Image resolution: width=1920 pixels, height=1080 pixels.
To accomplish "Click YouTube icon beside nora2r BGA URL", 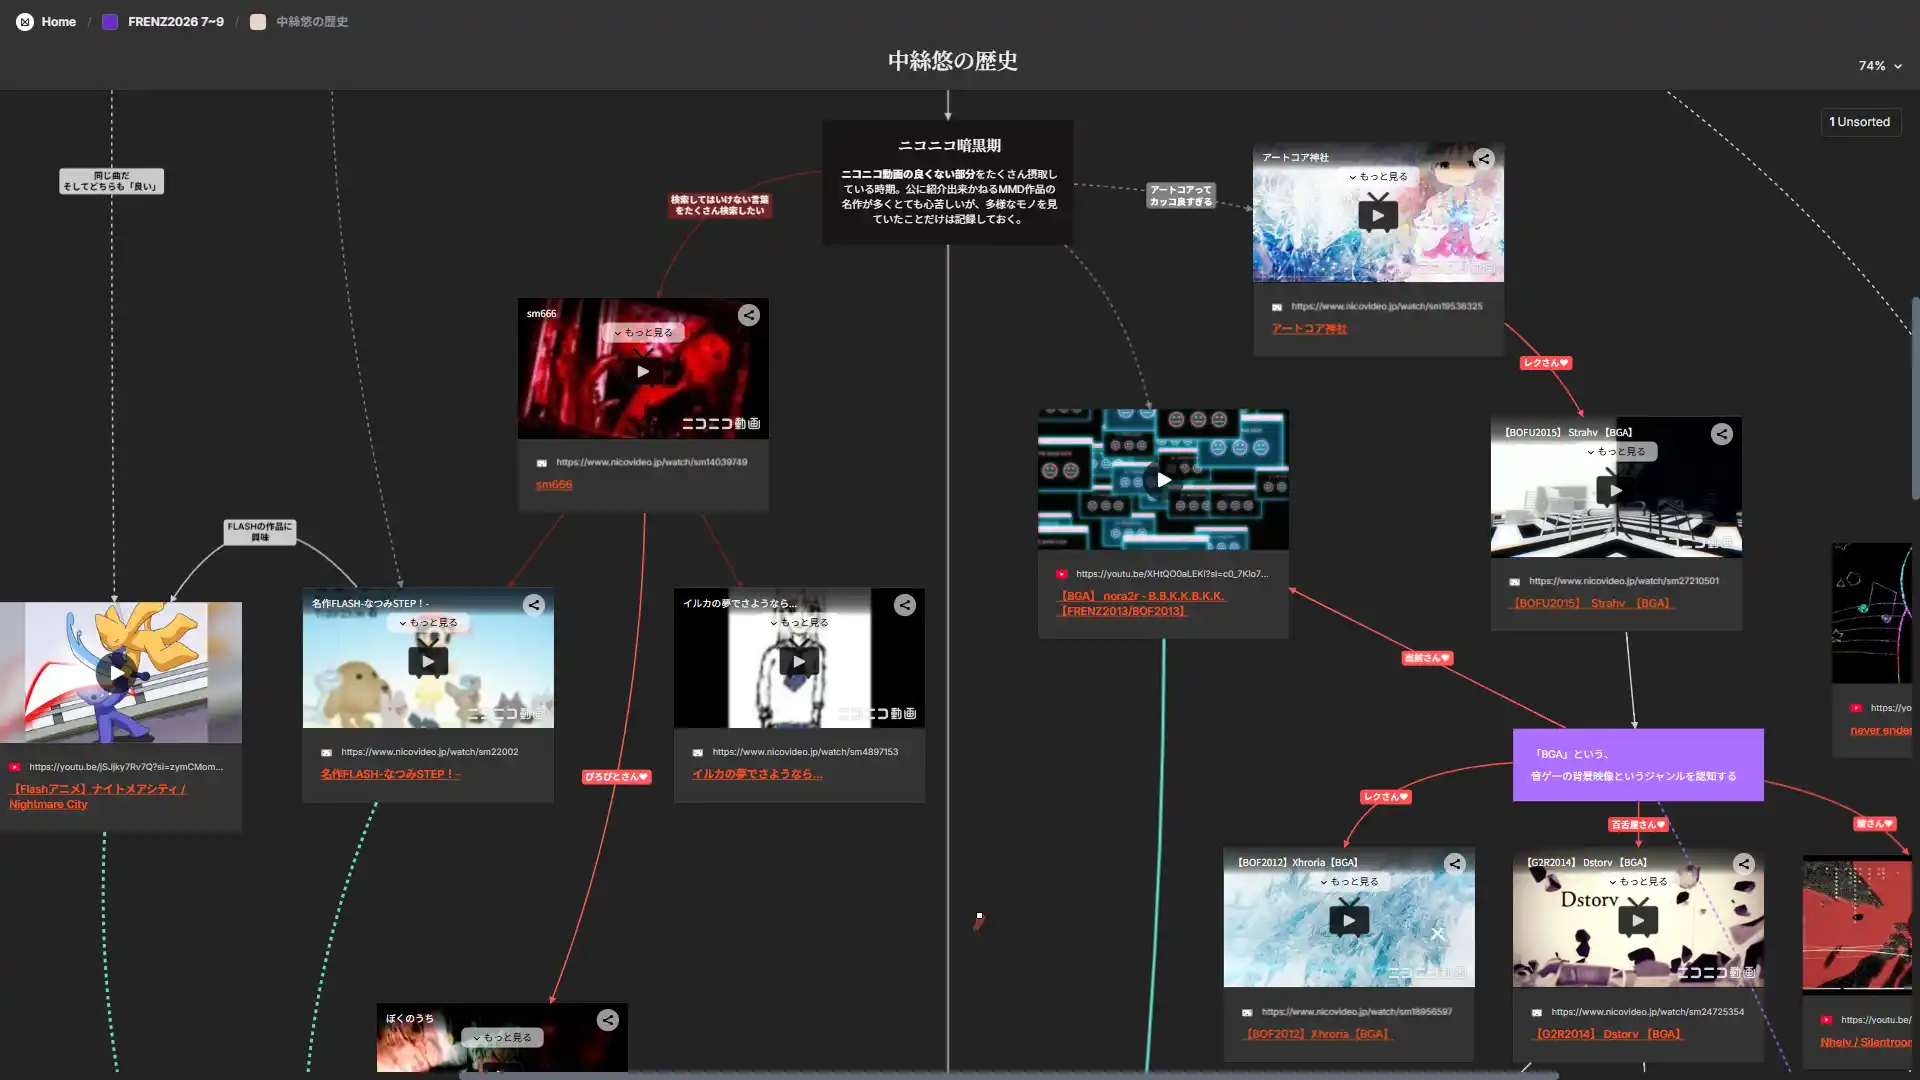I will pos(1062,574).
